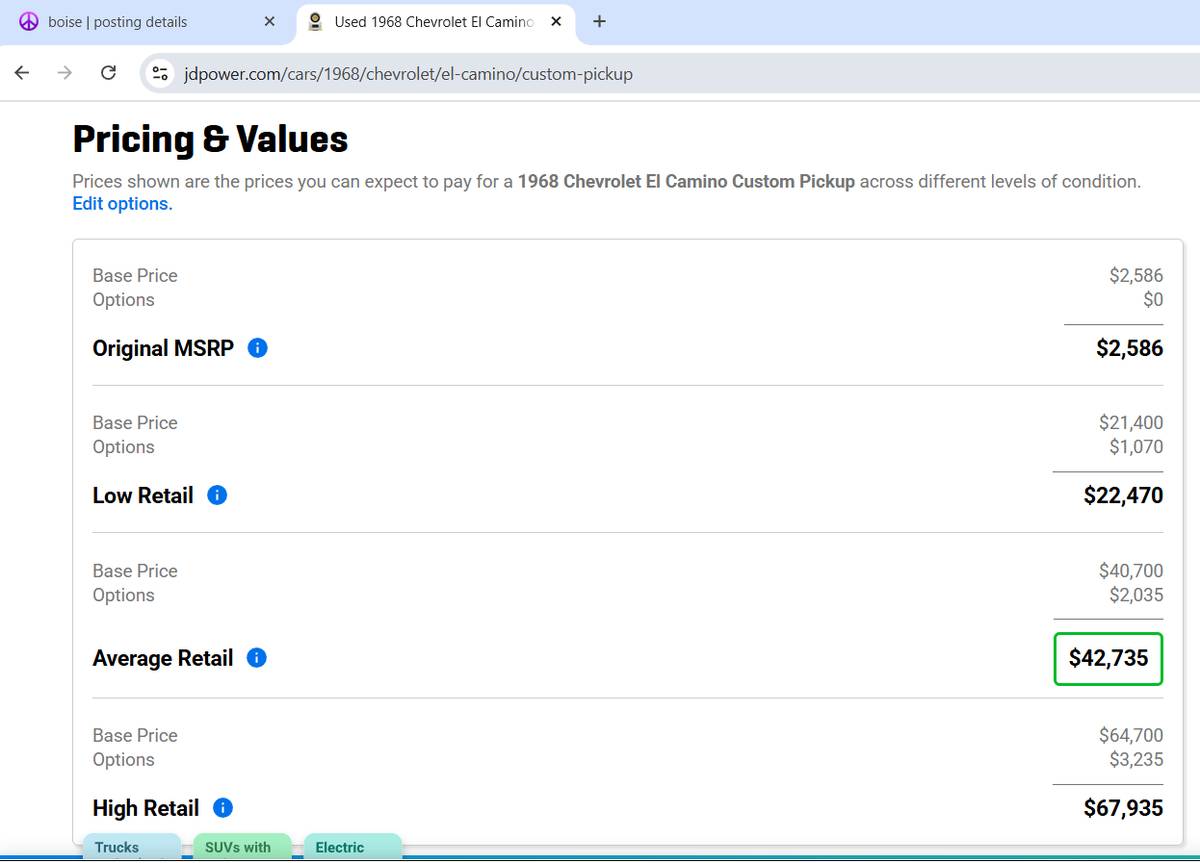Click info icon beside High Retail

click(223, 808)
